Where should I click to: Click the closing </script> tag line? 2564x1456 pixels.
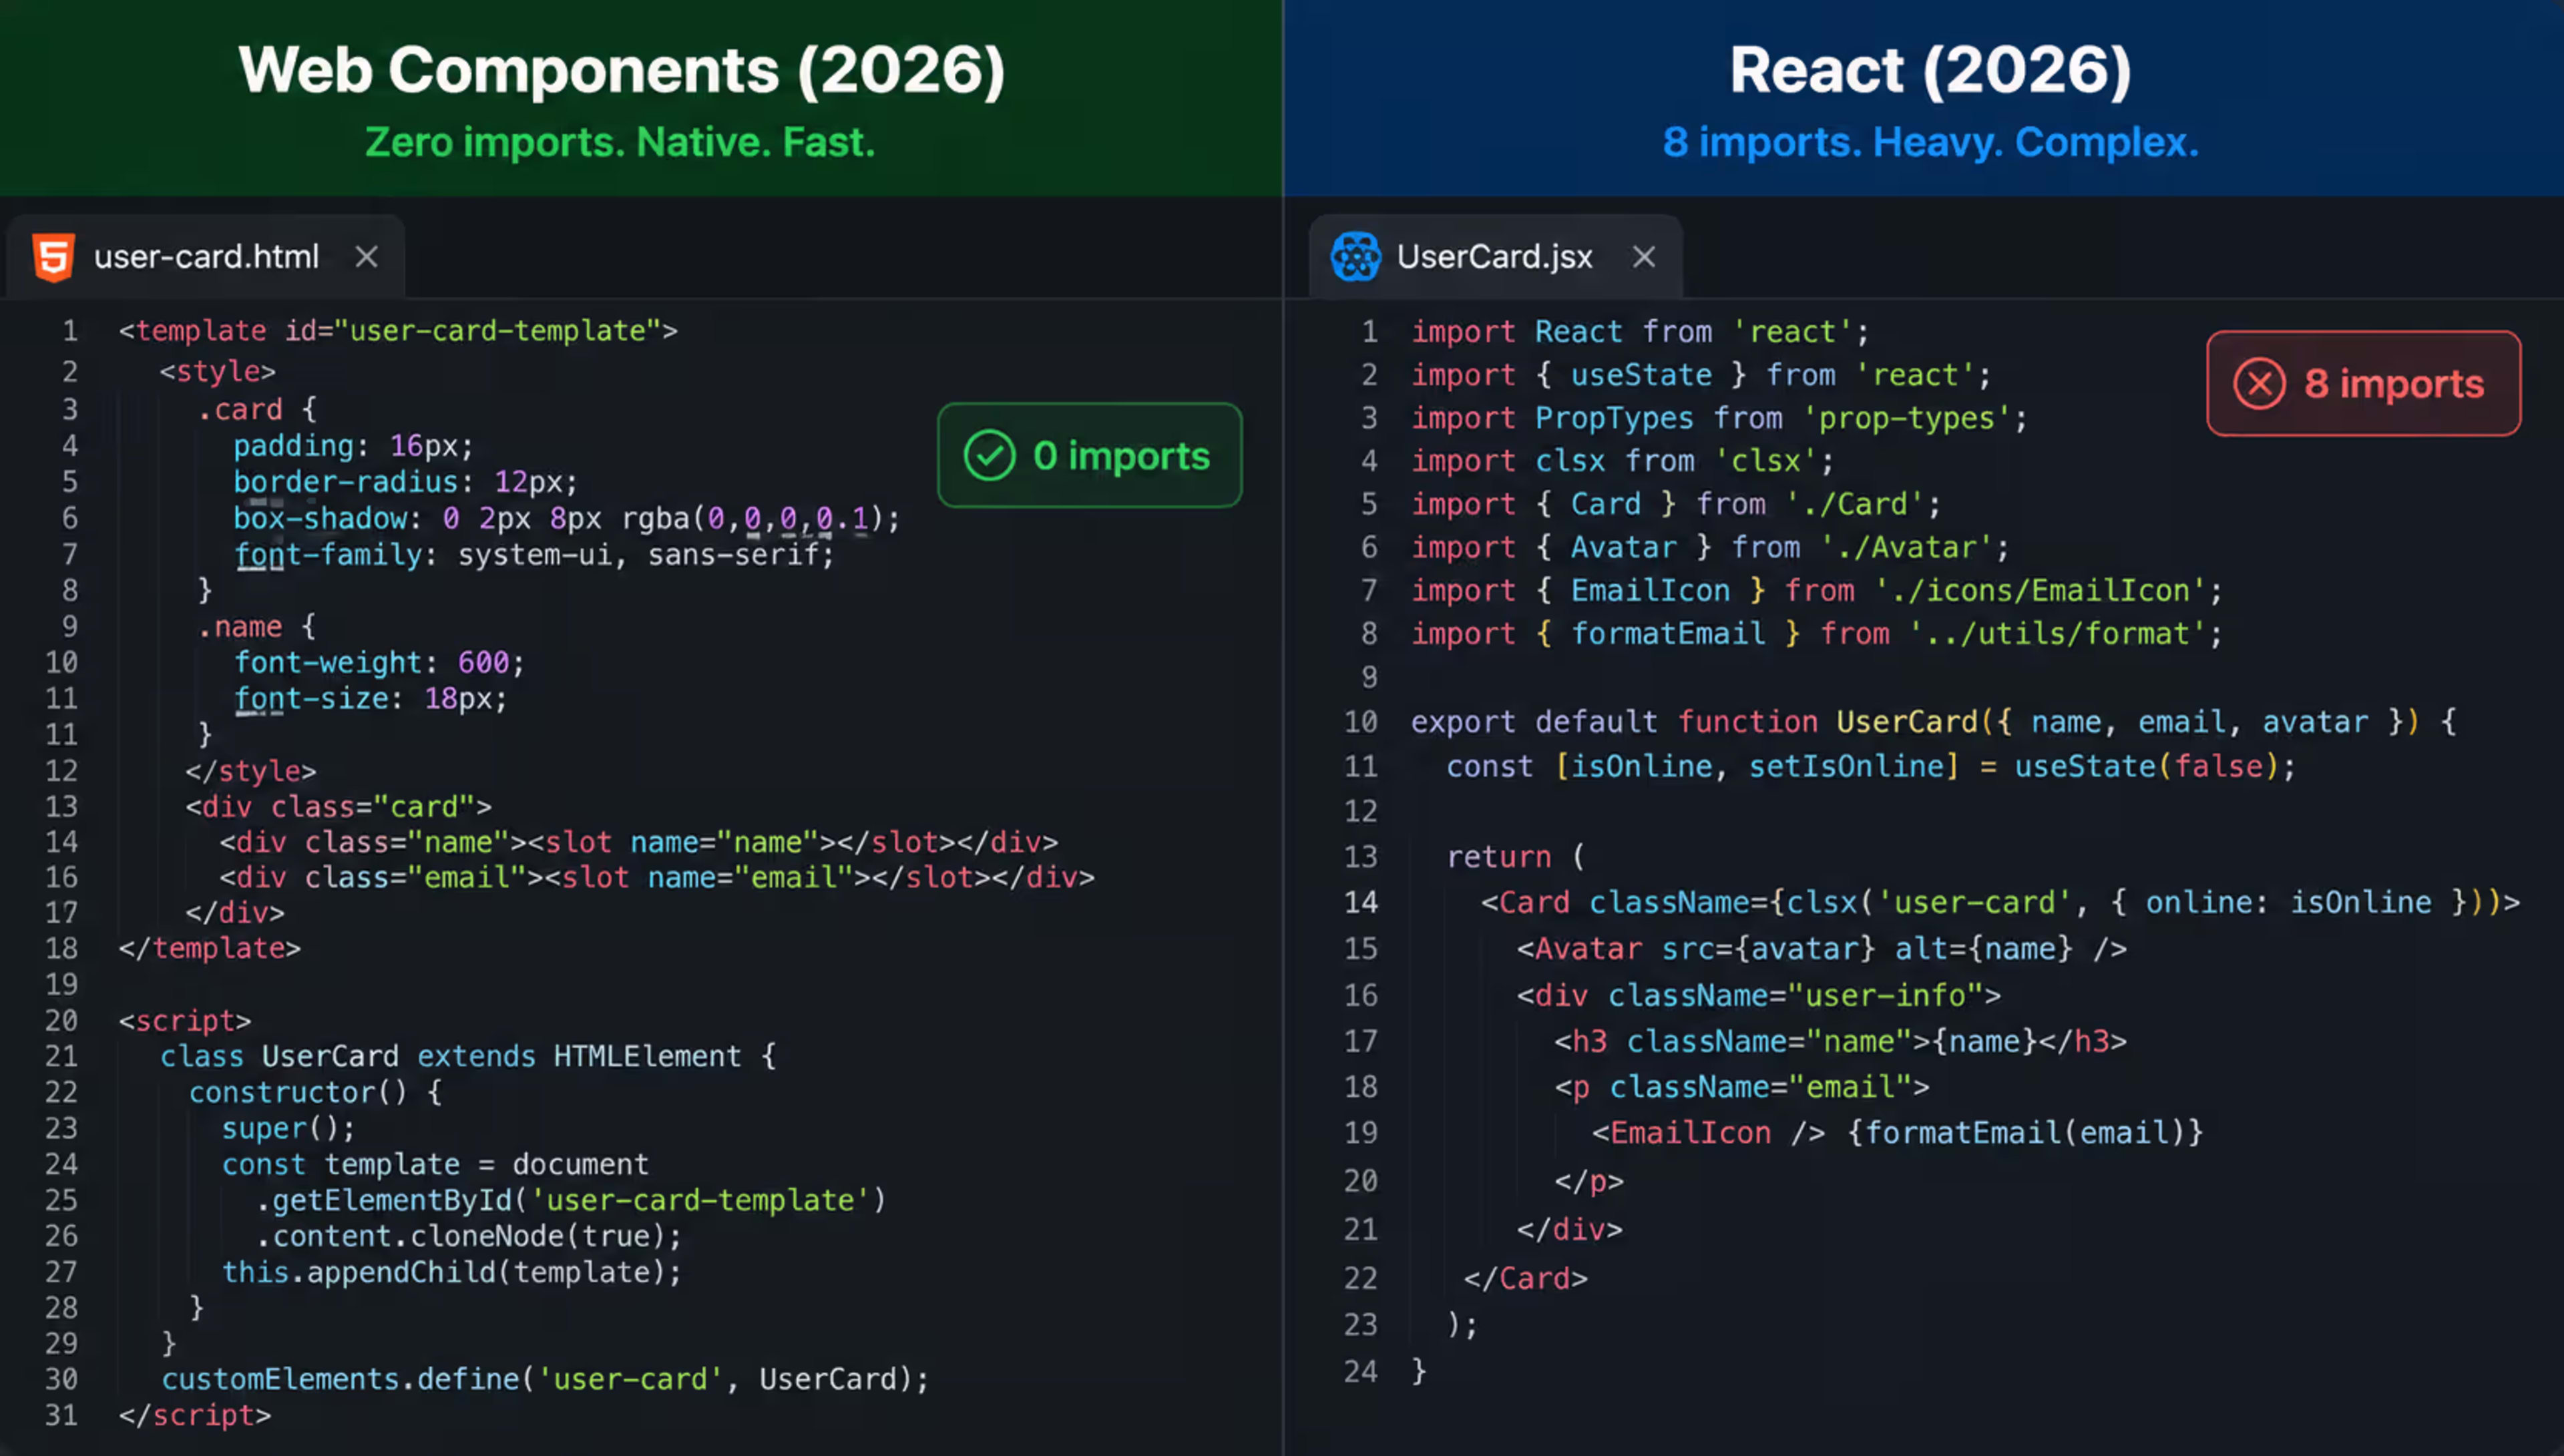click(x=195, y=1415)
